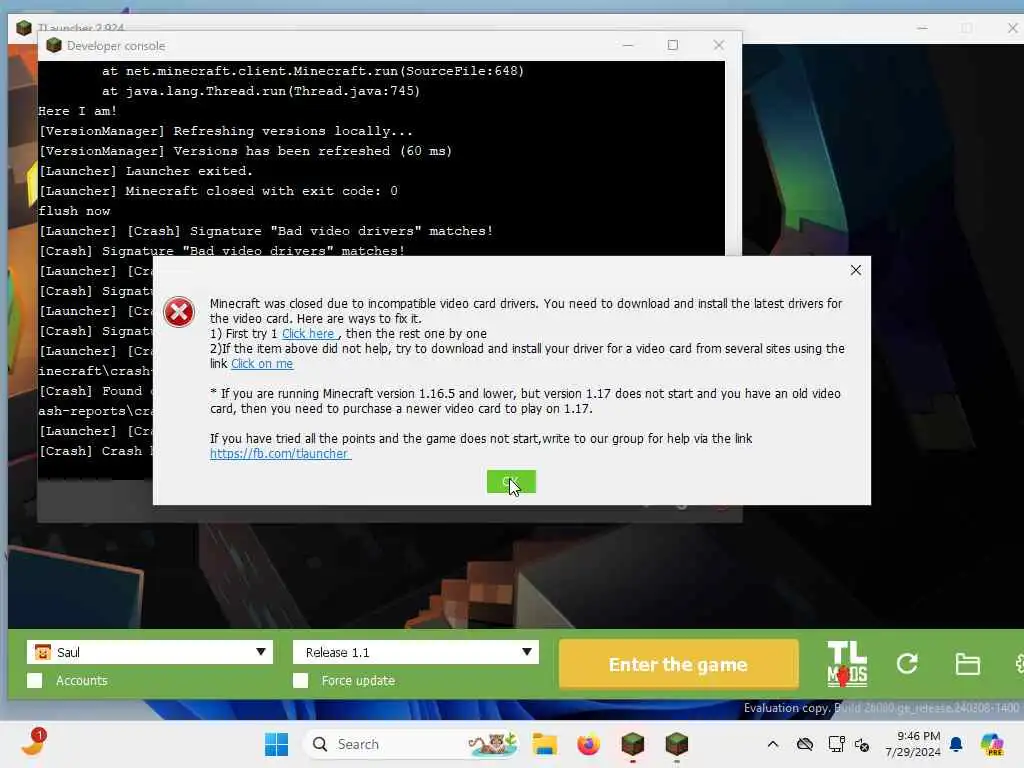
Task: Open the game folder icon in TLauncher
Action: (967, 664)
